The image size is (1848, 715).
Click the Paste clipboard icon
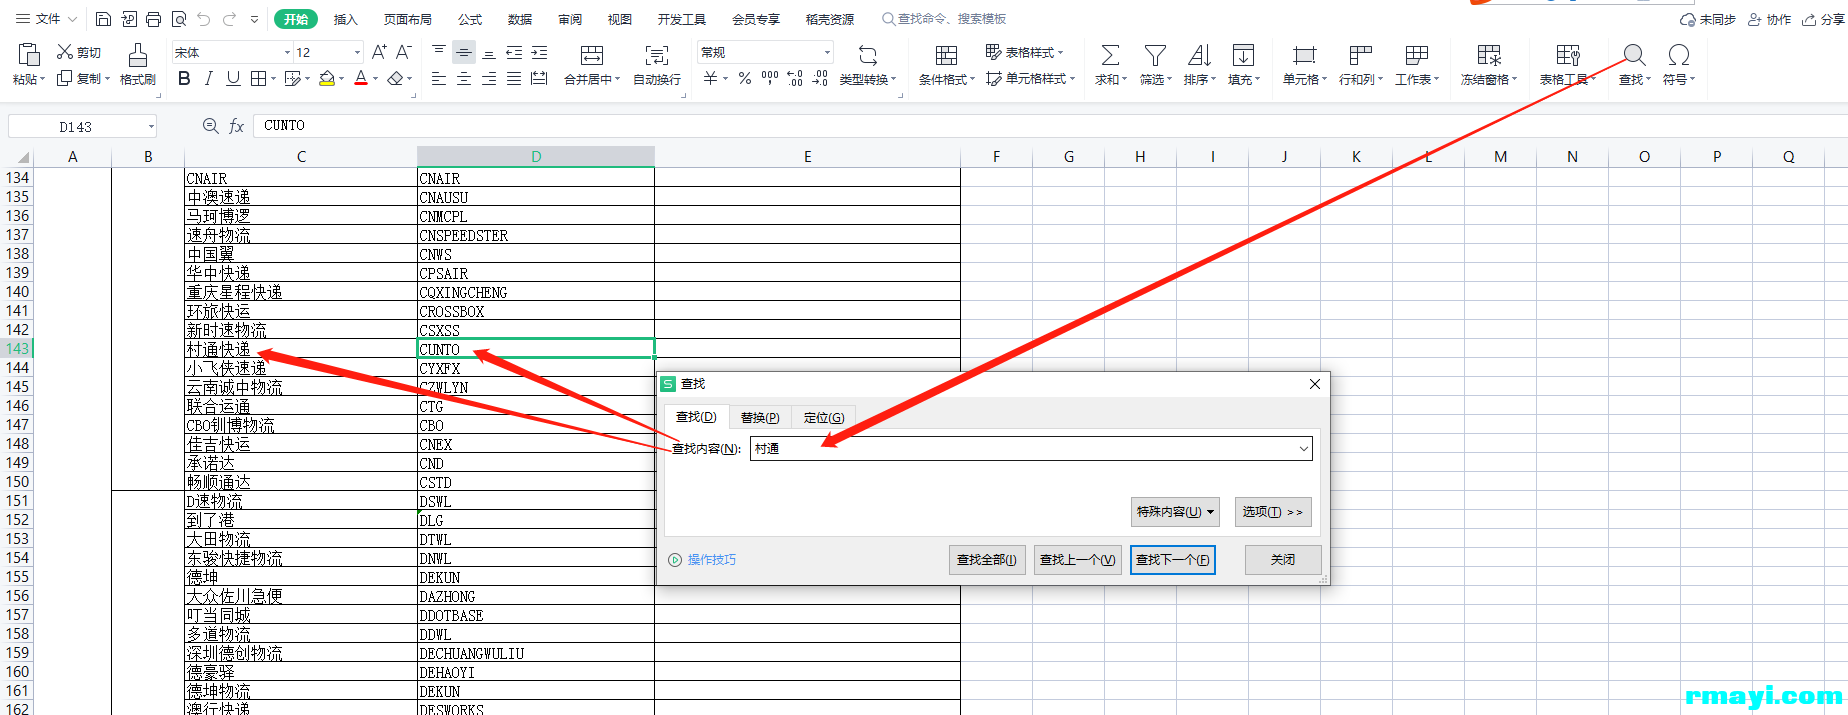[29, 54]
